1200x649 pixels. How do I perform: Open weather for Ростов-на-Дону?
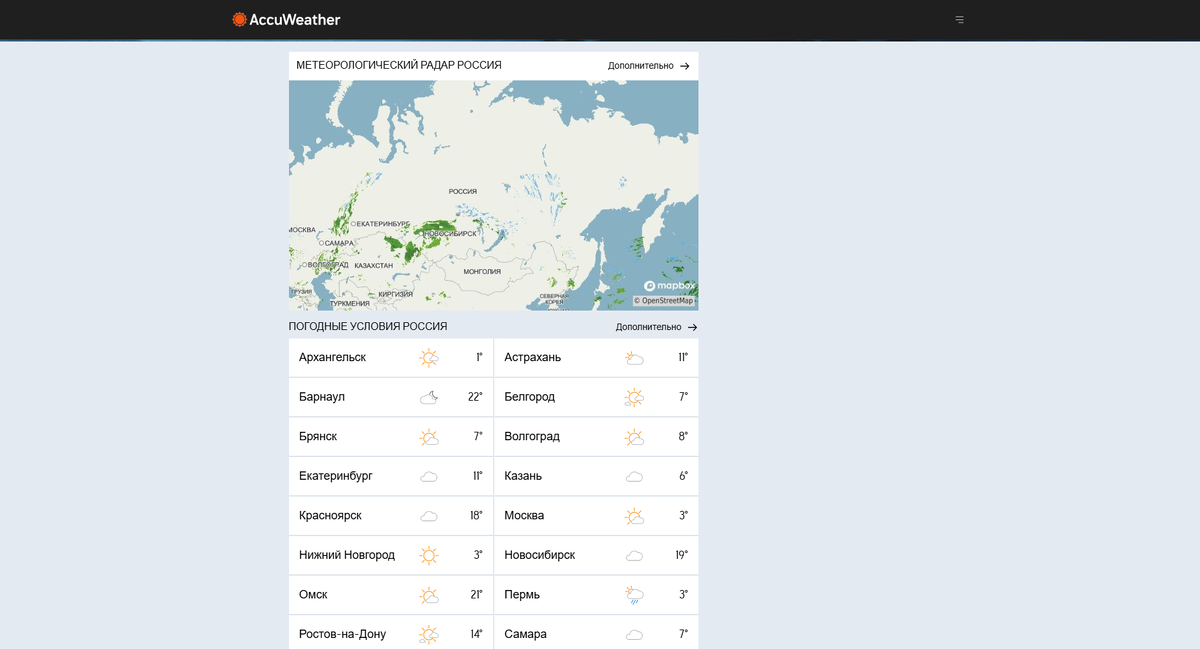[x=391, y=634]
